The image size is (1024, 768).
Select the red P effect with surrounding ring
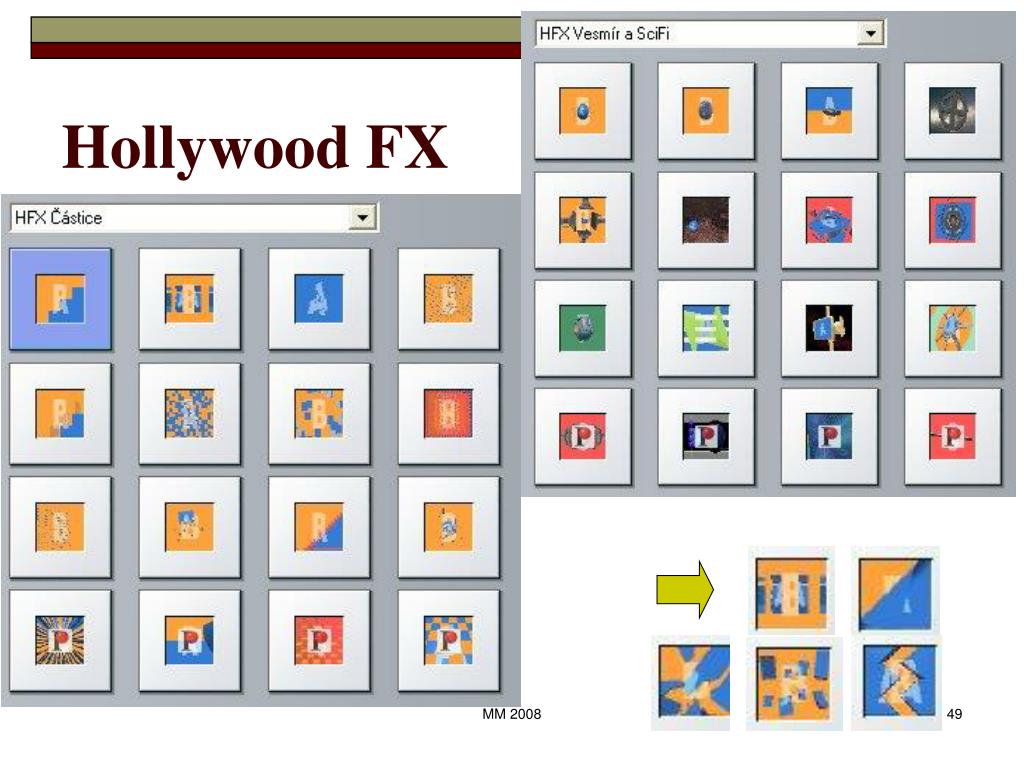click(583, 437)
